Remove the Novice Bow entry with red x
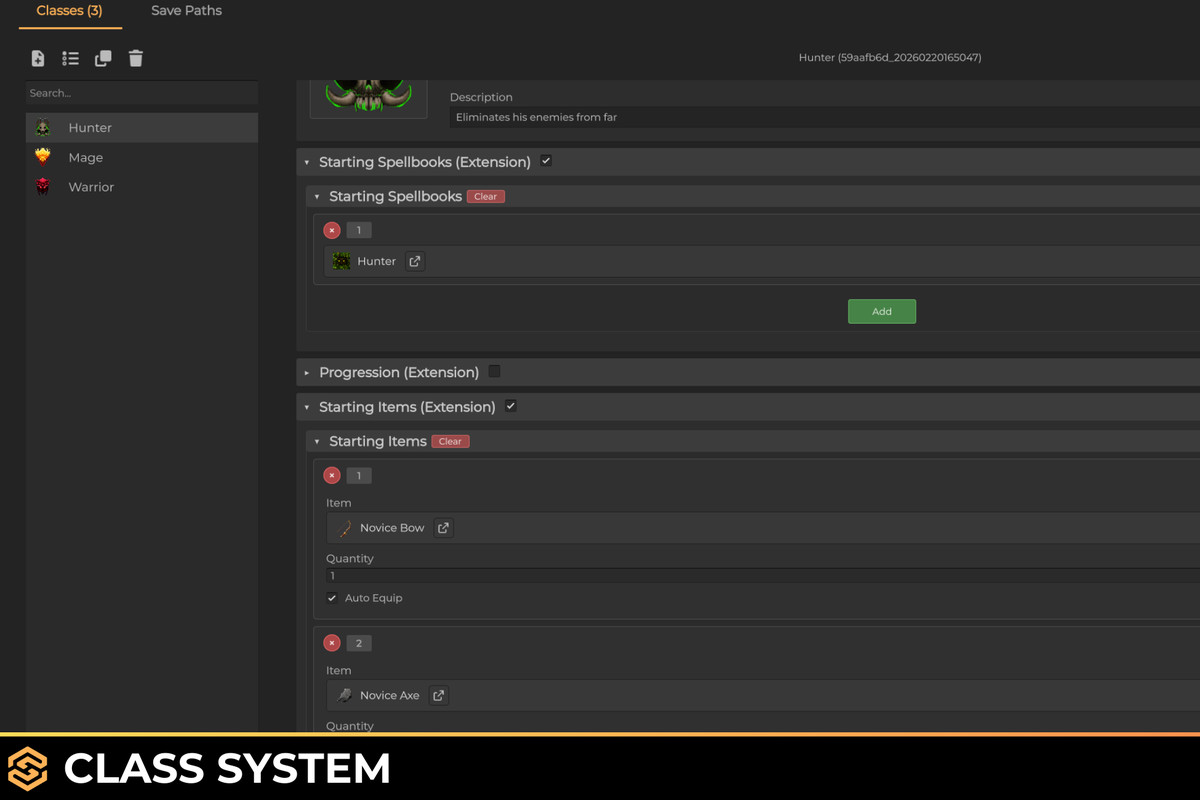The width and height of the screenshot is (1200, 800). [331, 475]
